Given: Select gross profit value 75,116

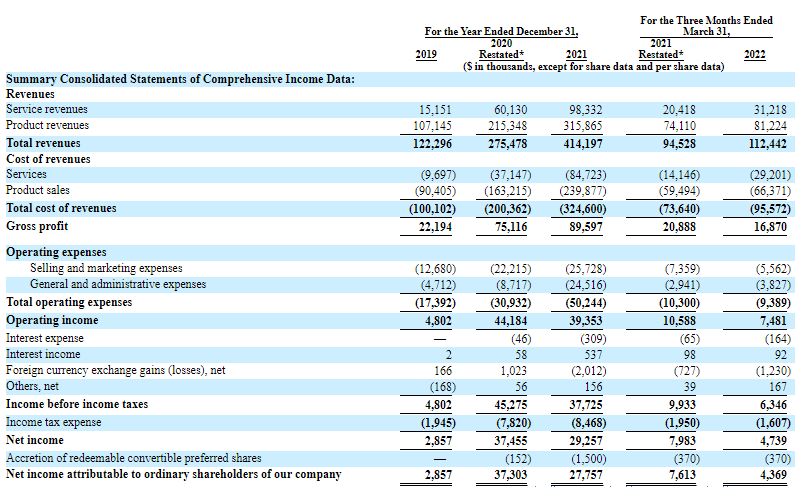Looking at the screenshot, I should click(x=511, y=227).
